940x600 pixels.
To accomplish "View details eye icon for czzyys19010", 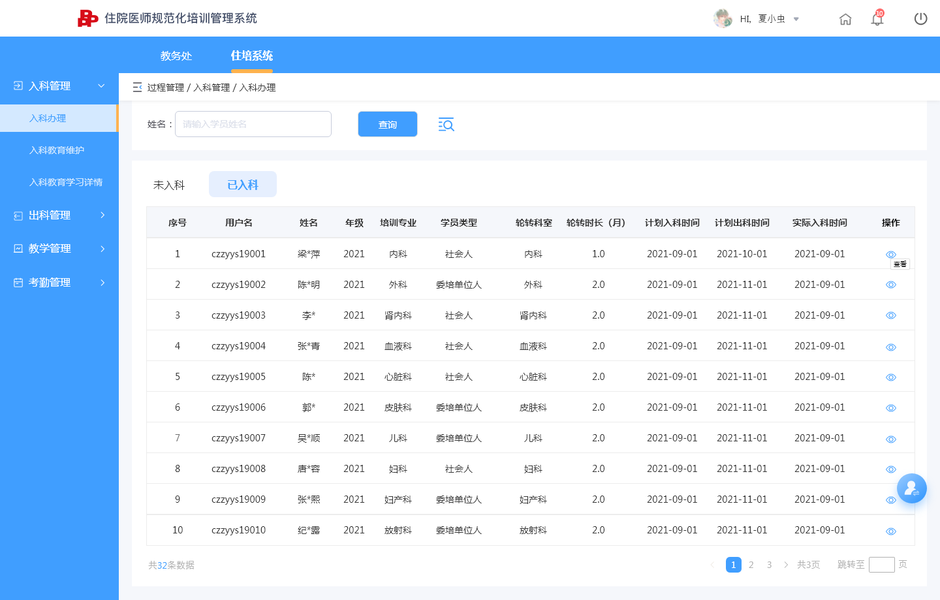I will (x=891, y=531).
